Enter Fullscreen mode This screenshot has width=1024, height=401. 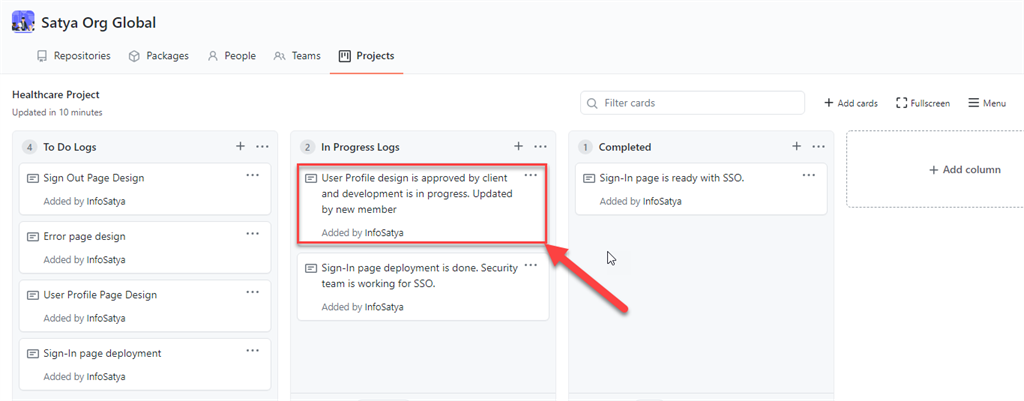pyautogui.click(x=923, y=103)
